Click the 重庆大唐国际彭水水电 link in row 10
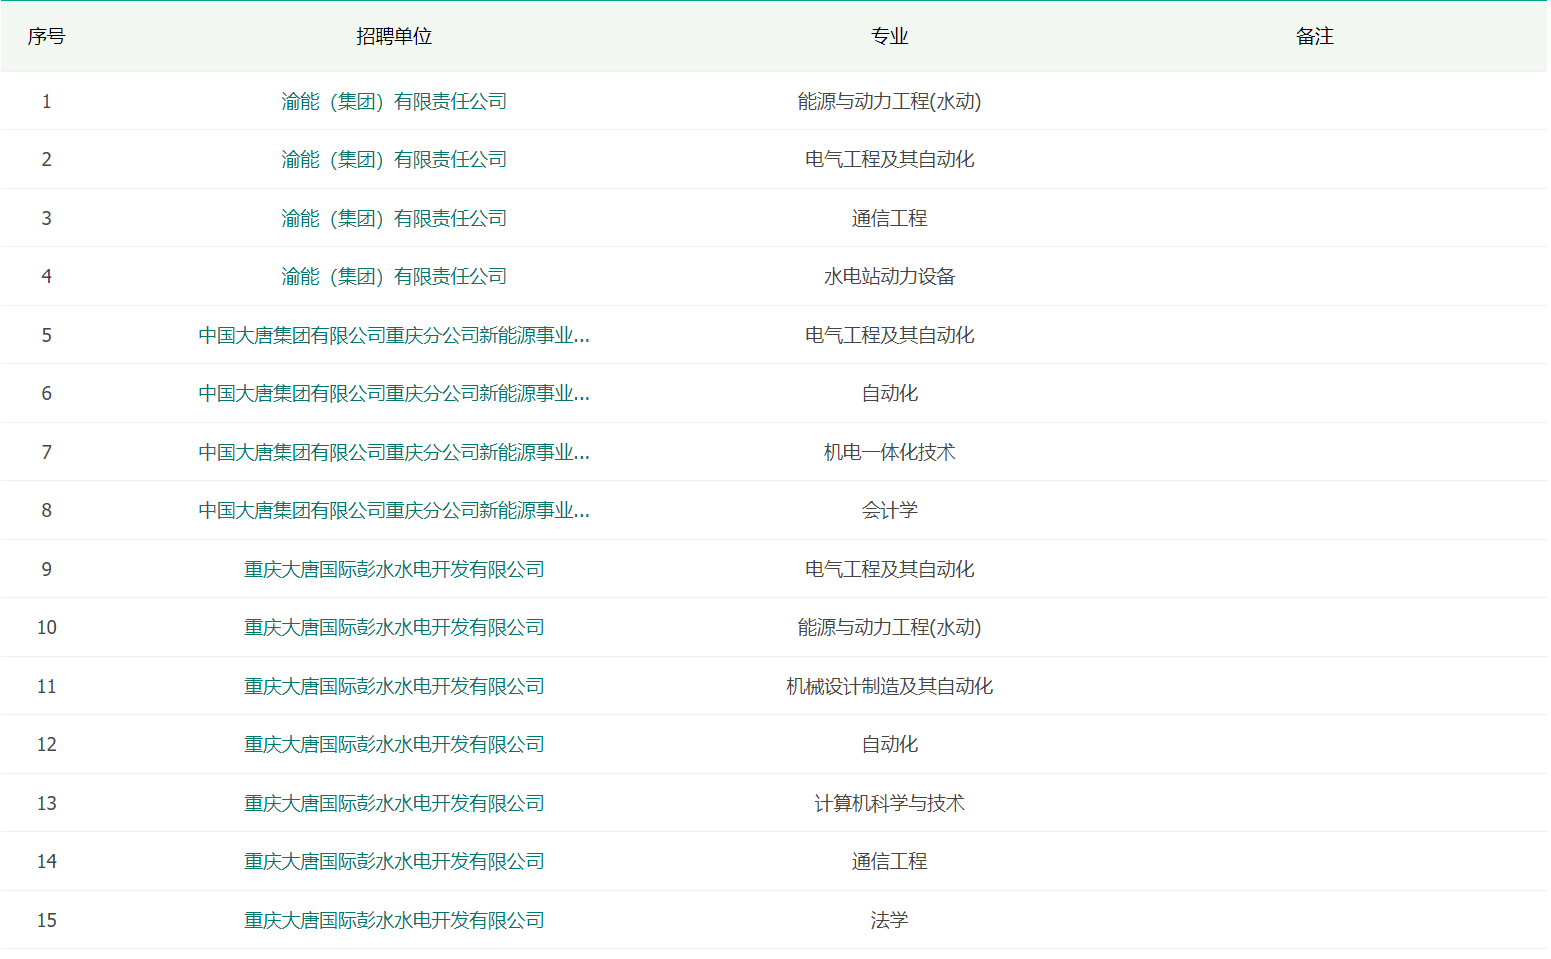 [x=394, y=627]
